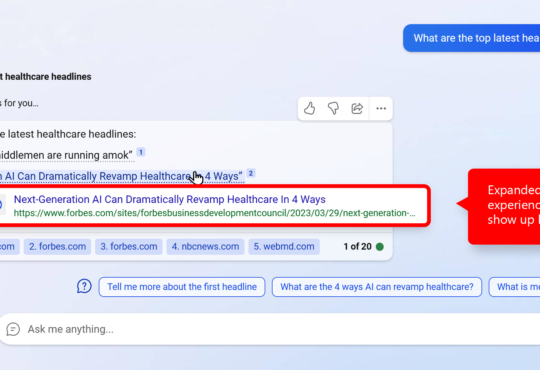
Task: Select 'What are the 4 ways AI can revamp healthcare?'
Action: pos(377,287)
